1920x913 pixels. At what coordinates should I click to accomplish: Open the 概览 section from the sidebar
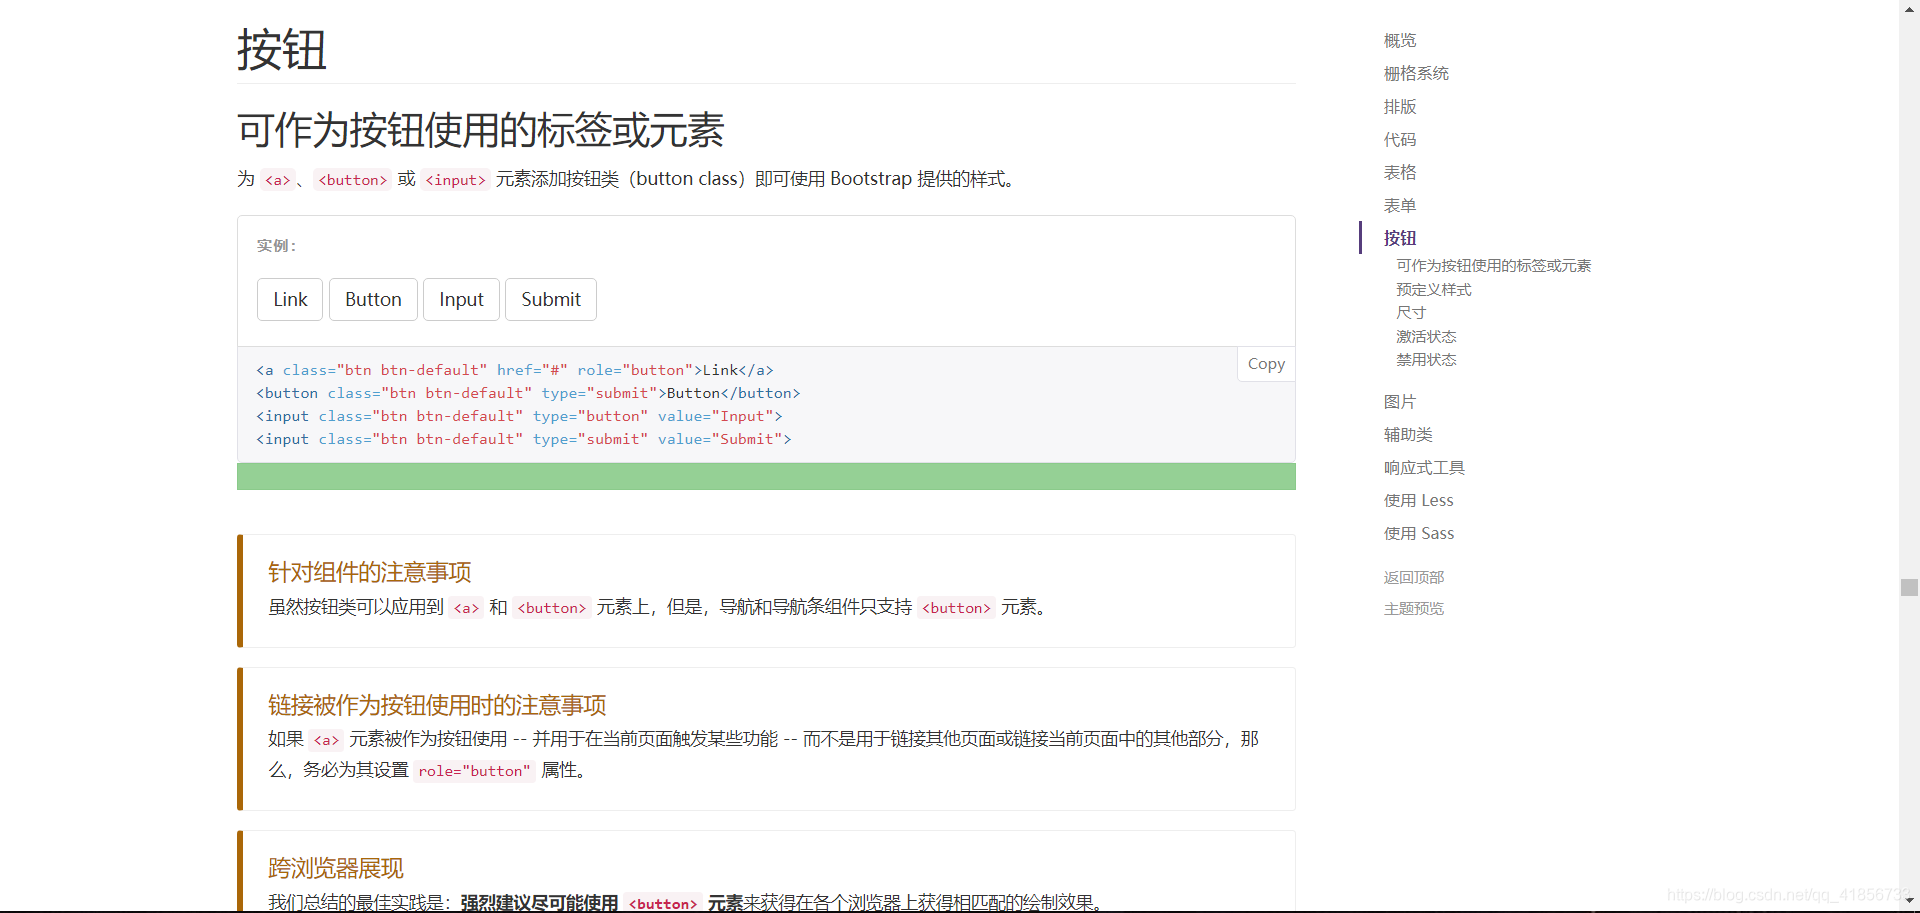coord(1398,40)
